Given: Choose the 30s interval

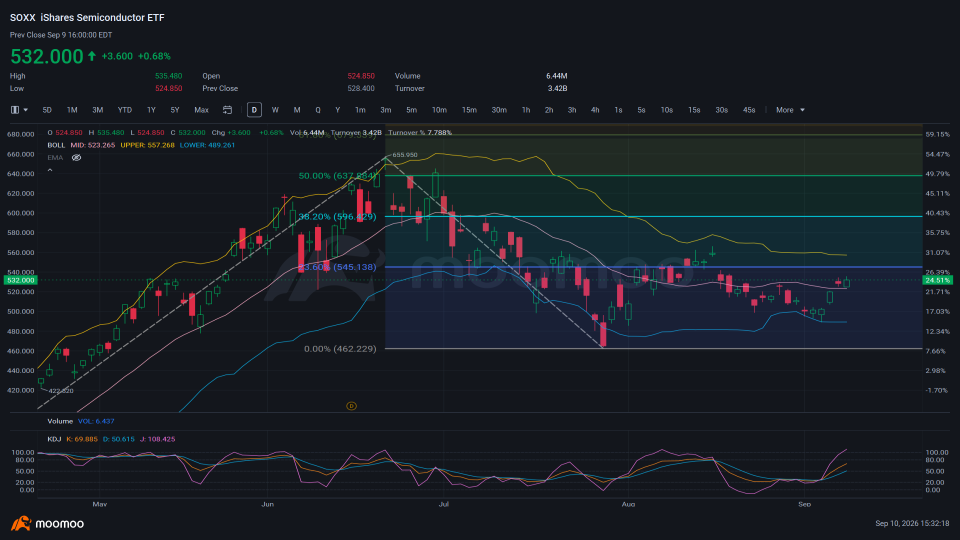Looking at the screenshot, I should point(722,110).
